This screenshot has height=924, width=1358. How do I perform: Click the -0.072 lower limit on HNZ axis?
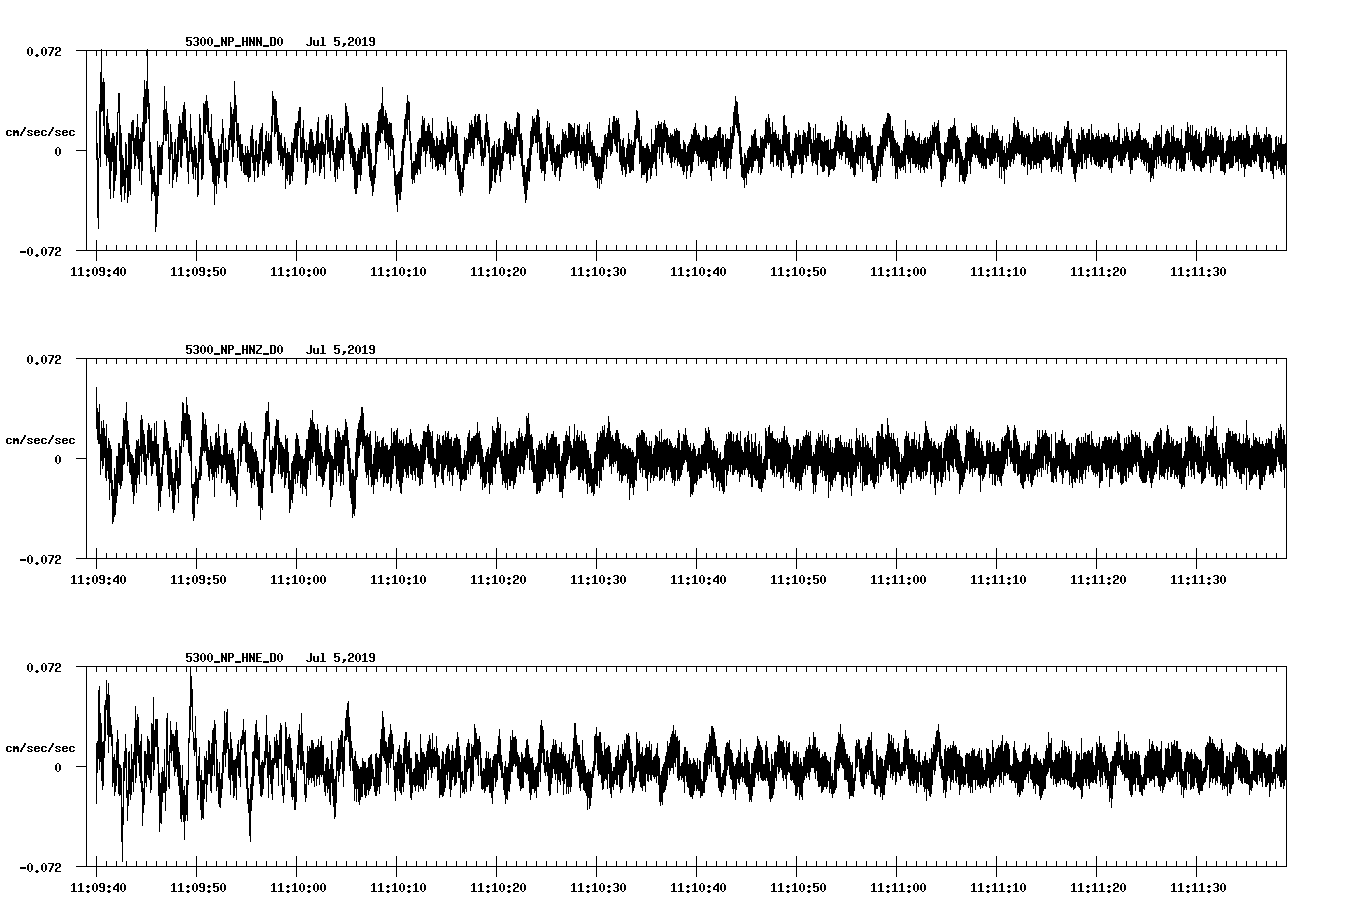point(39,559)
